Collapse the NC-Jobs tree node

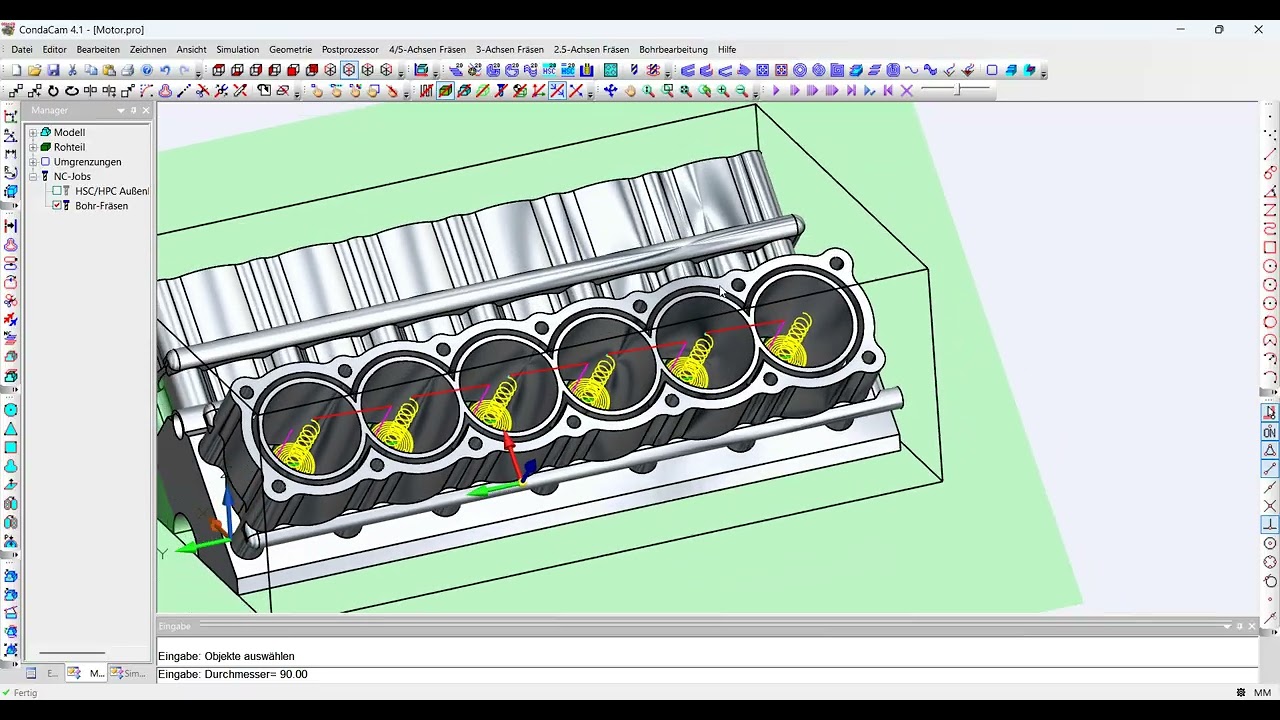coord(33,176)
